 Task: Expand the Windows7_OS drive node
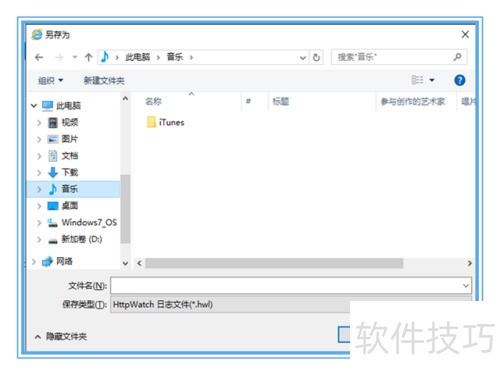pos(39,223)
